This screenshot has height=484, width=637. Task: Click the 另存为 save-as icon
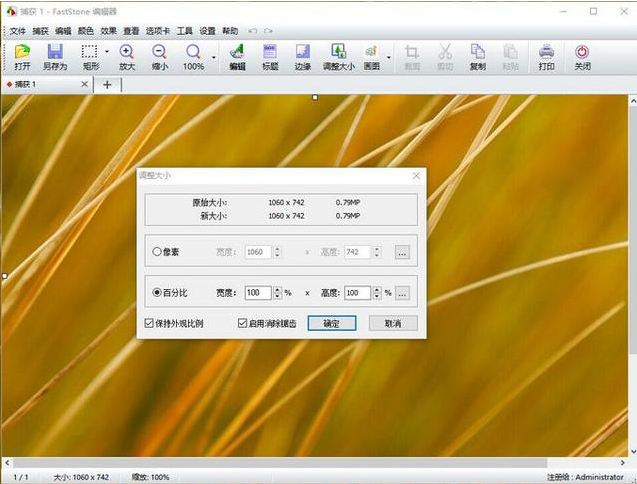point(55,57)
